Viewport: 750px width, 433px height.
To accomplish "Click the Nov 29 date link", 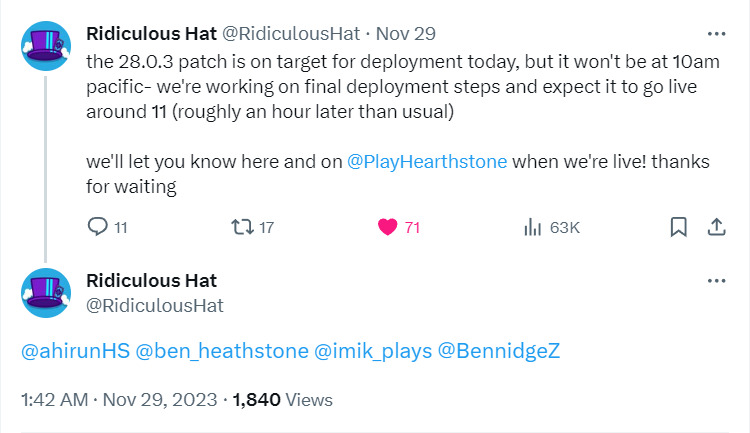I will (406, 34).
